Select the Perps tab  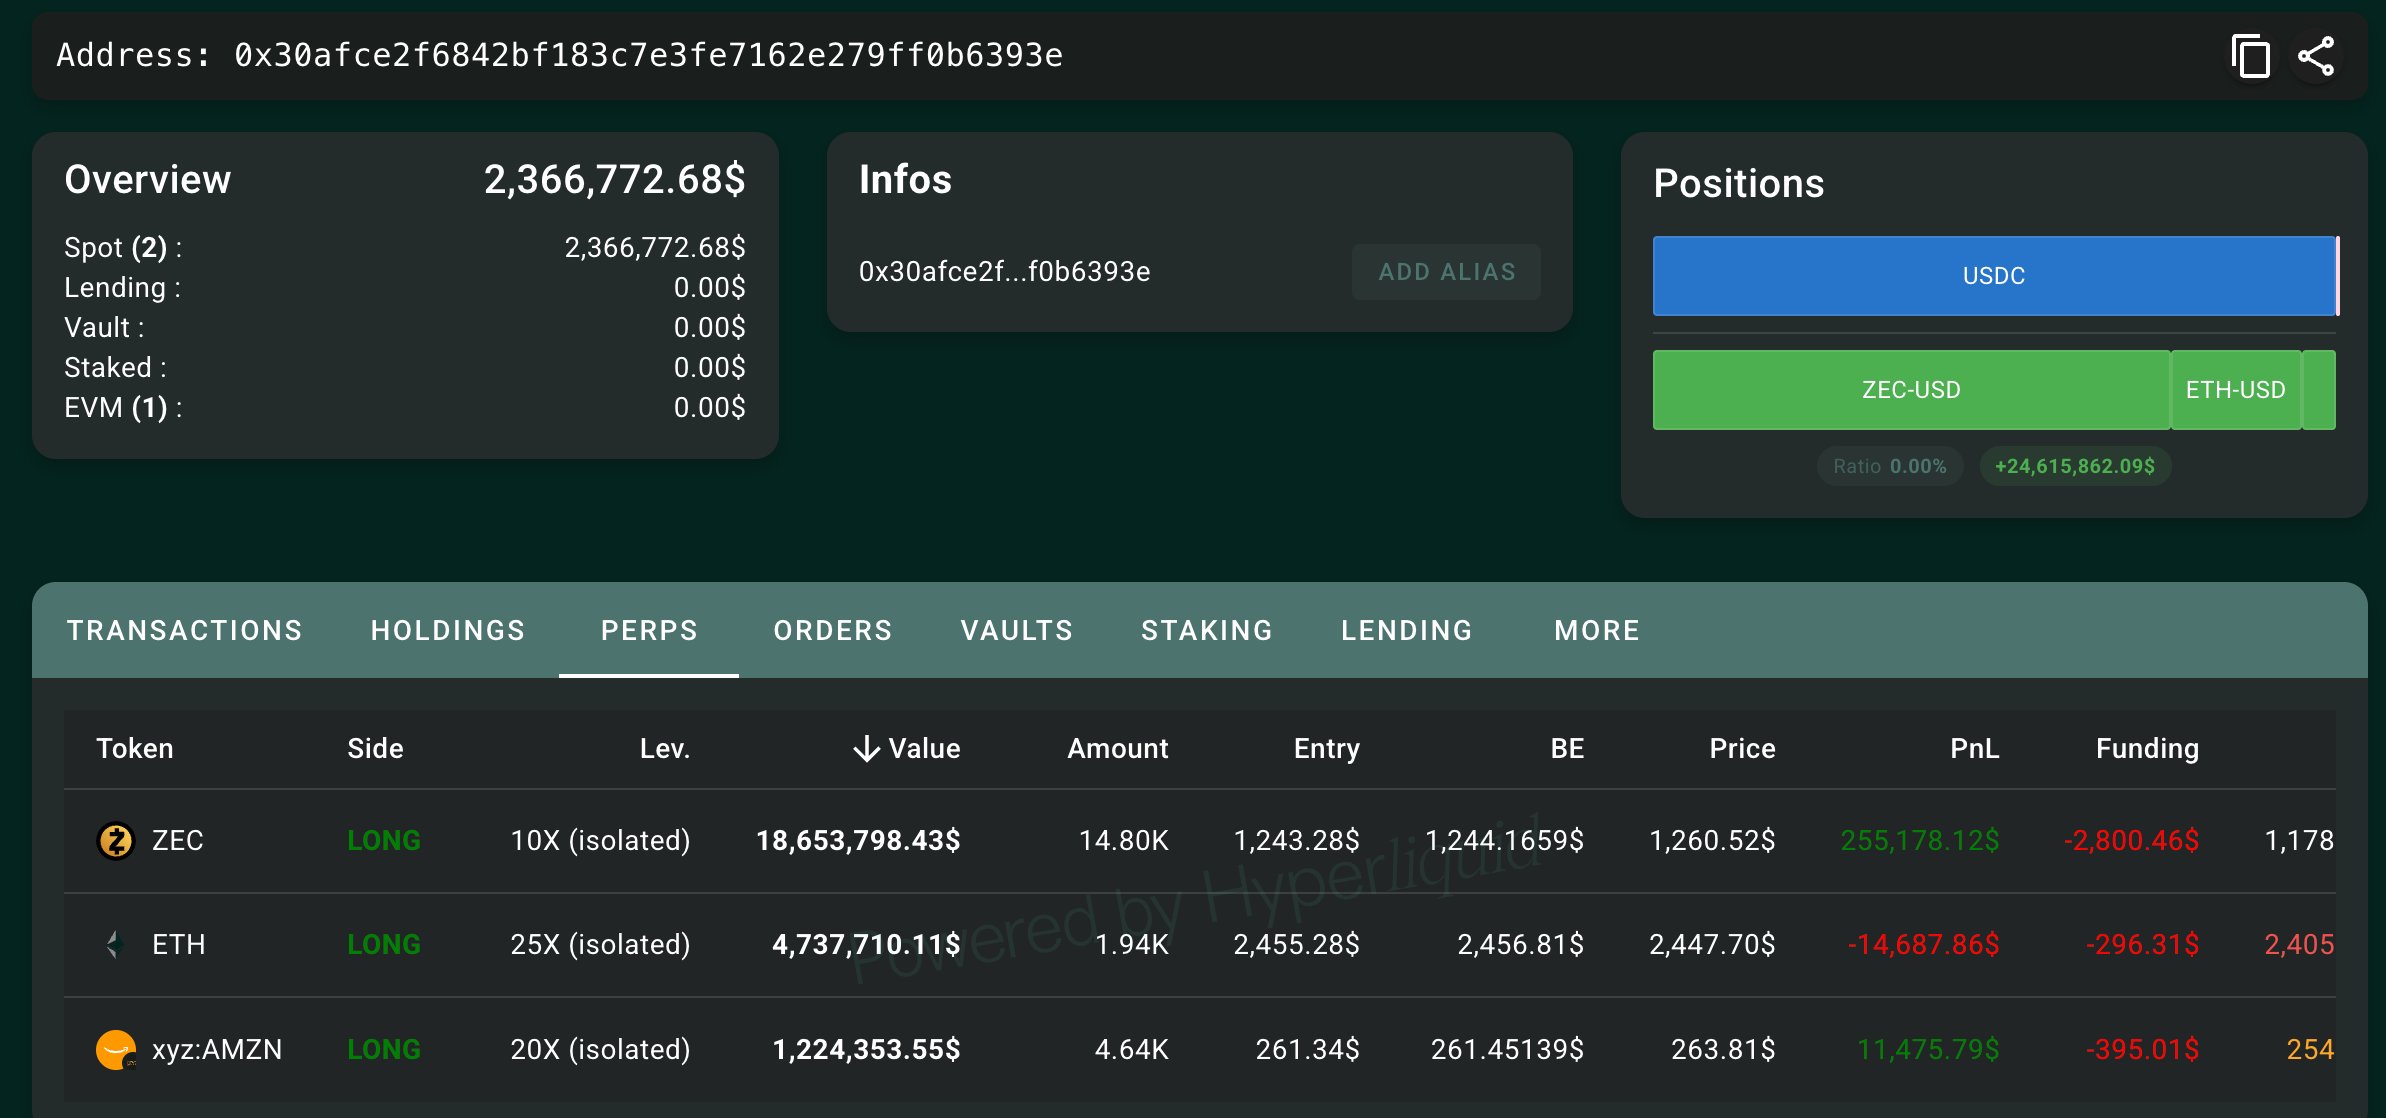pyautogui.click(x=649, y=630)
